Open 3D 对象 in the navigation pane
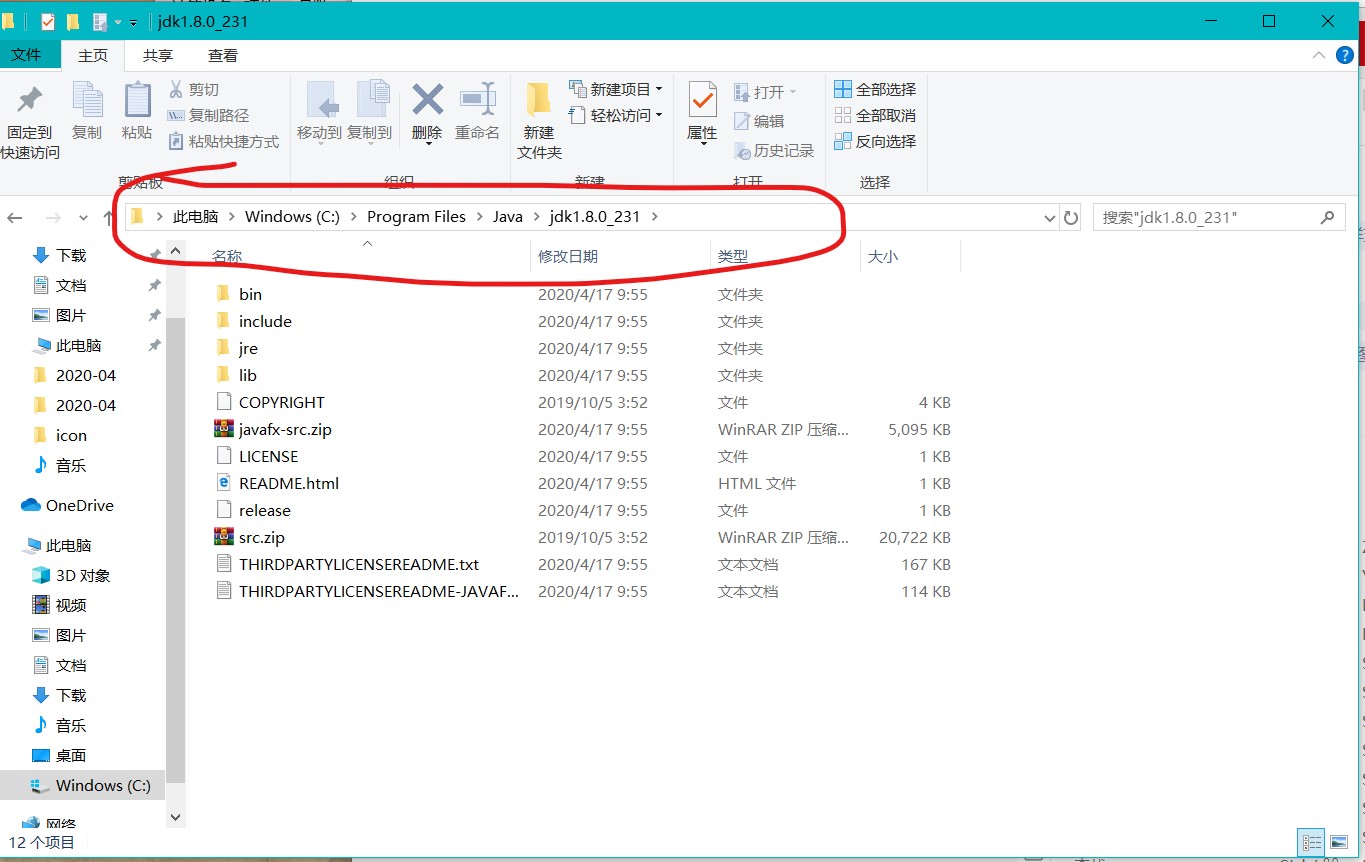Viewport: 1365px width, 862px height. coord(83,575)
